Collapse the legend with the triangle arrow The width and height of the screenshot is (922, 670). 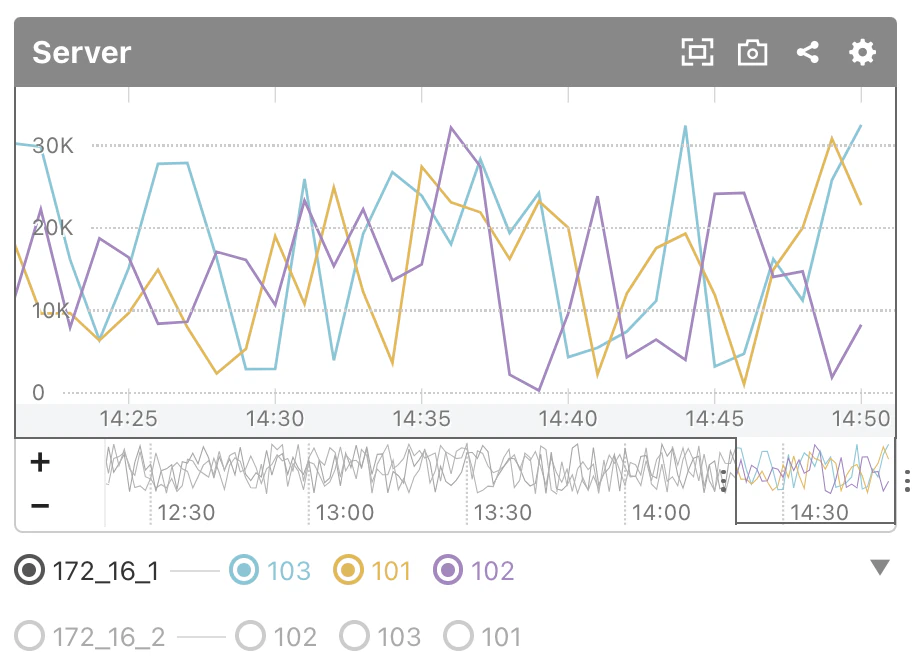[880, 567]
